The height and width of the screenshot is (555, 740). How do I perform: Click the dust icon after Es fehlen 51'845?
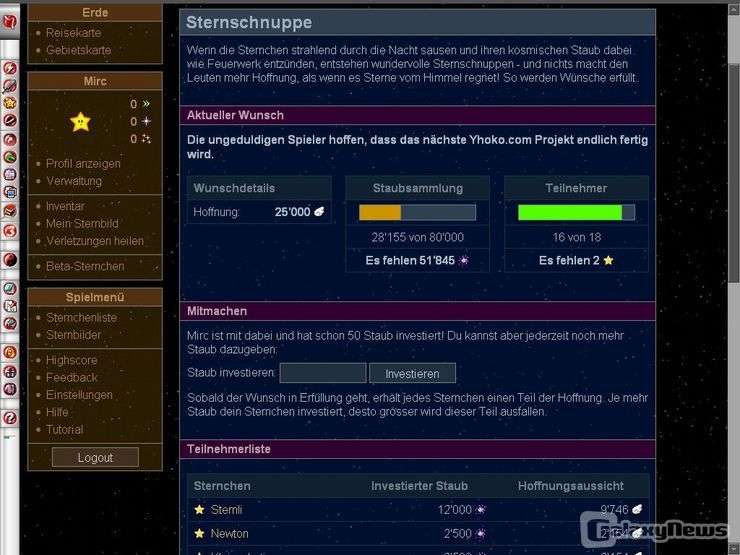463,261
